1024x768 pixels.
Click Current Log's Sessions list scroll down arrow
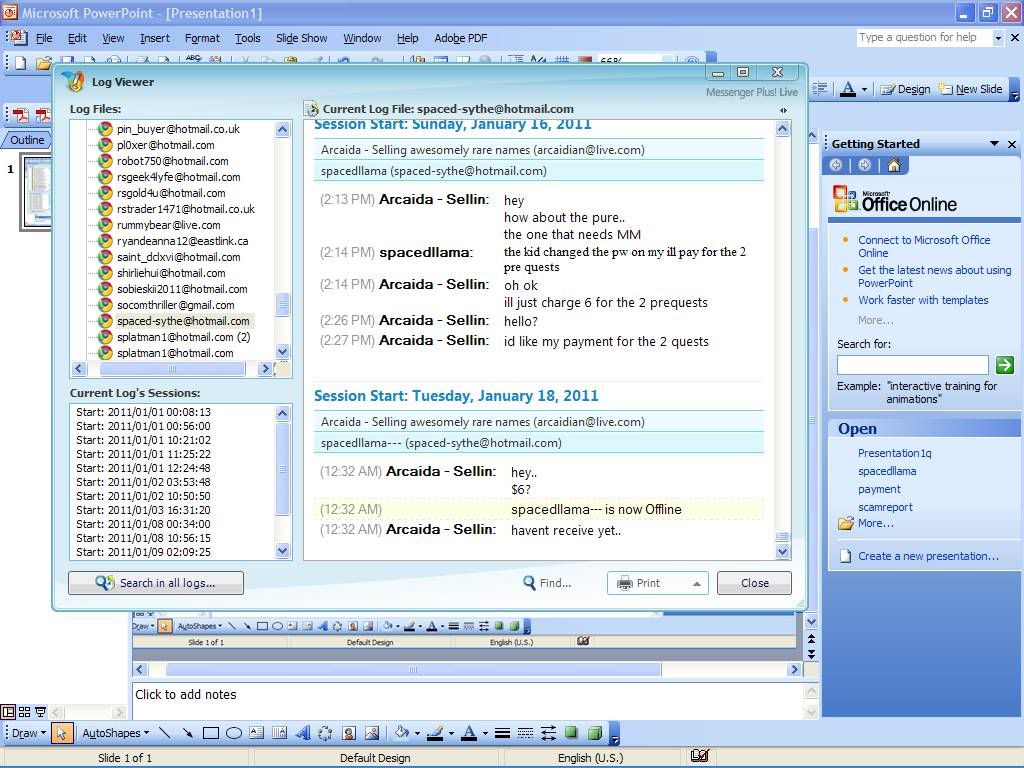282,551
